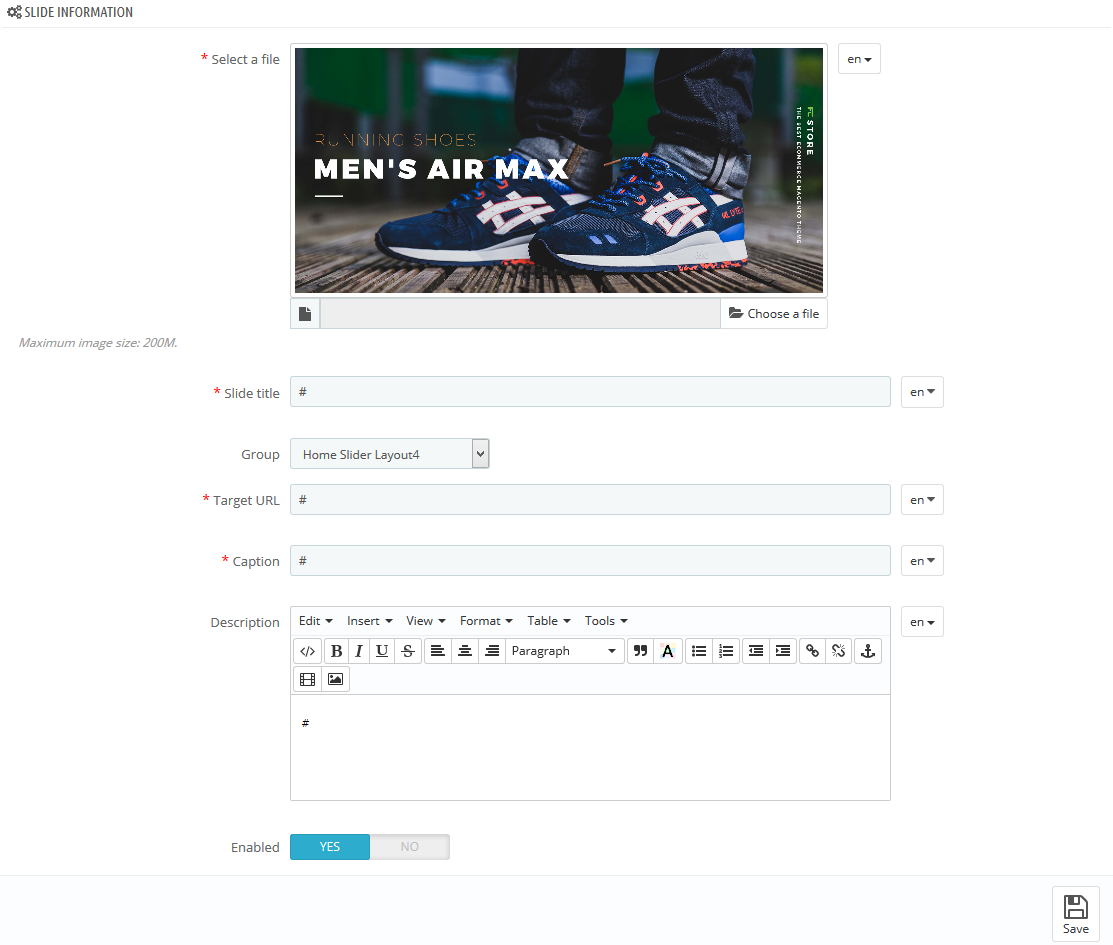Set Enabled to YES
1113x945 pixels.
point(330,847)
